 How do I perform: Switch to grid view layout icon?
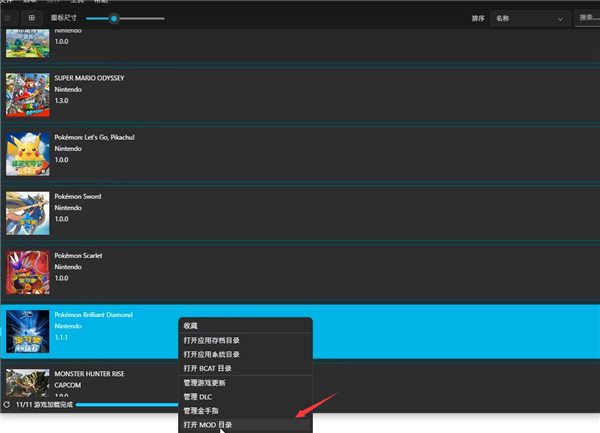(32, 18)
